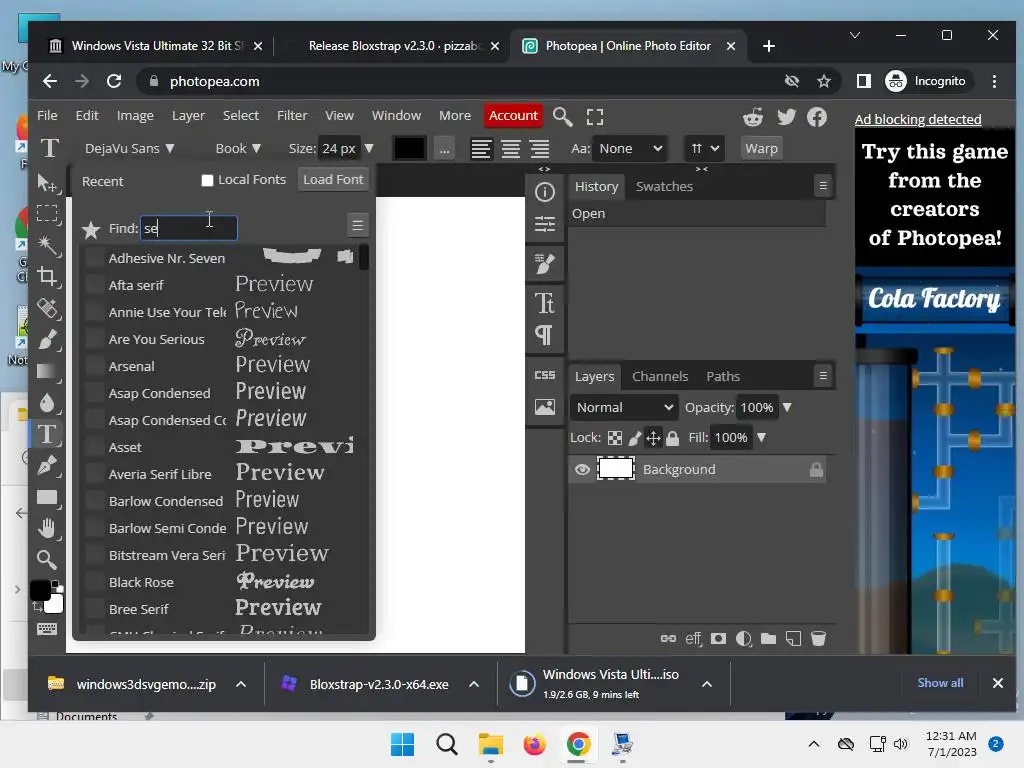Screen dimensions: 1024x768
Task: Click the search magnifier icon in menu bar
Action: coord(562,116)
